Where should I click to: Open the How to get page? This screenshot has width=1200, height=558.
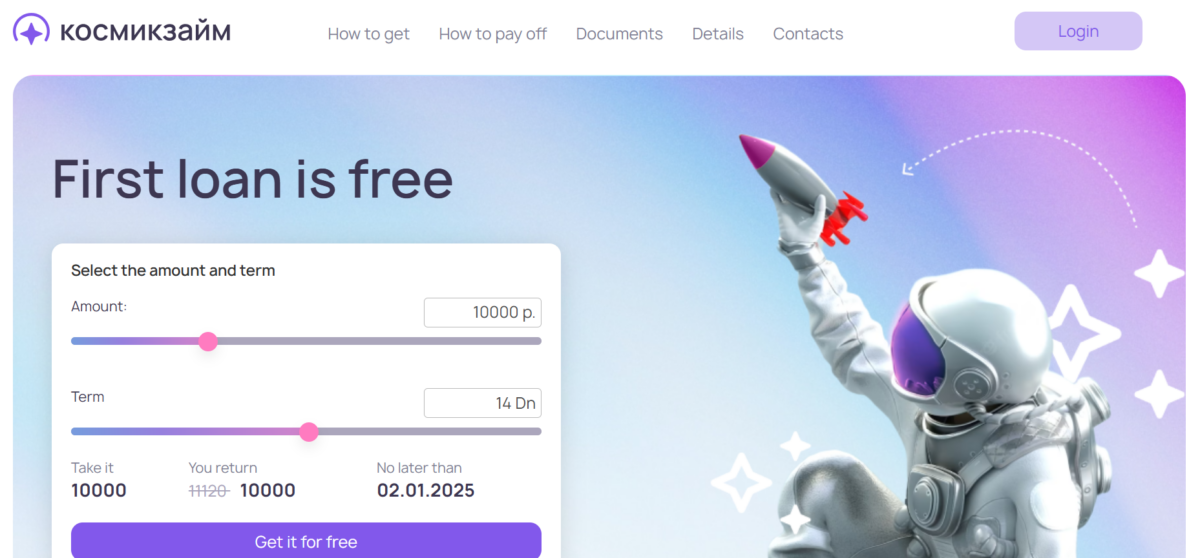coord(369,34)
